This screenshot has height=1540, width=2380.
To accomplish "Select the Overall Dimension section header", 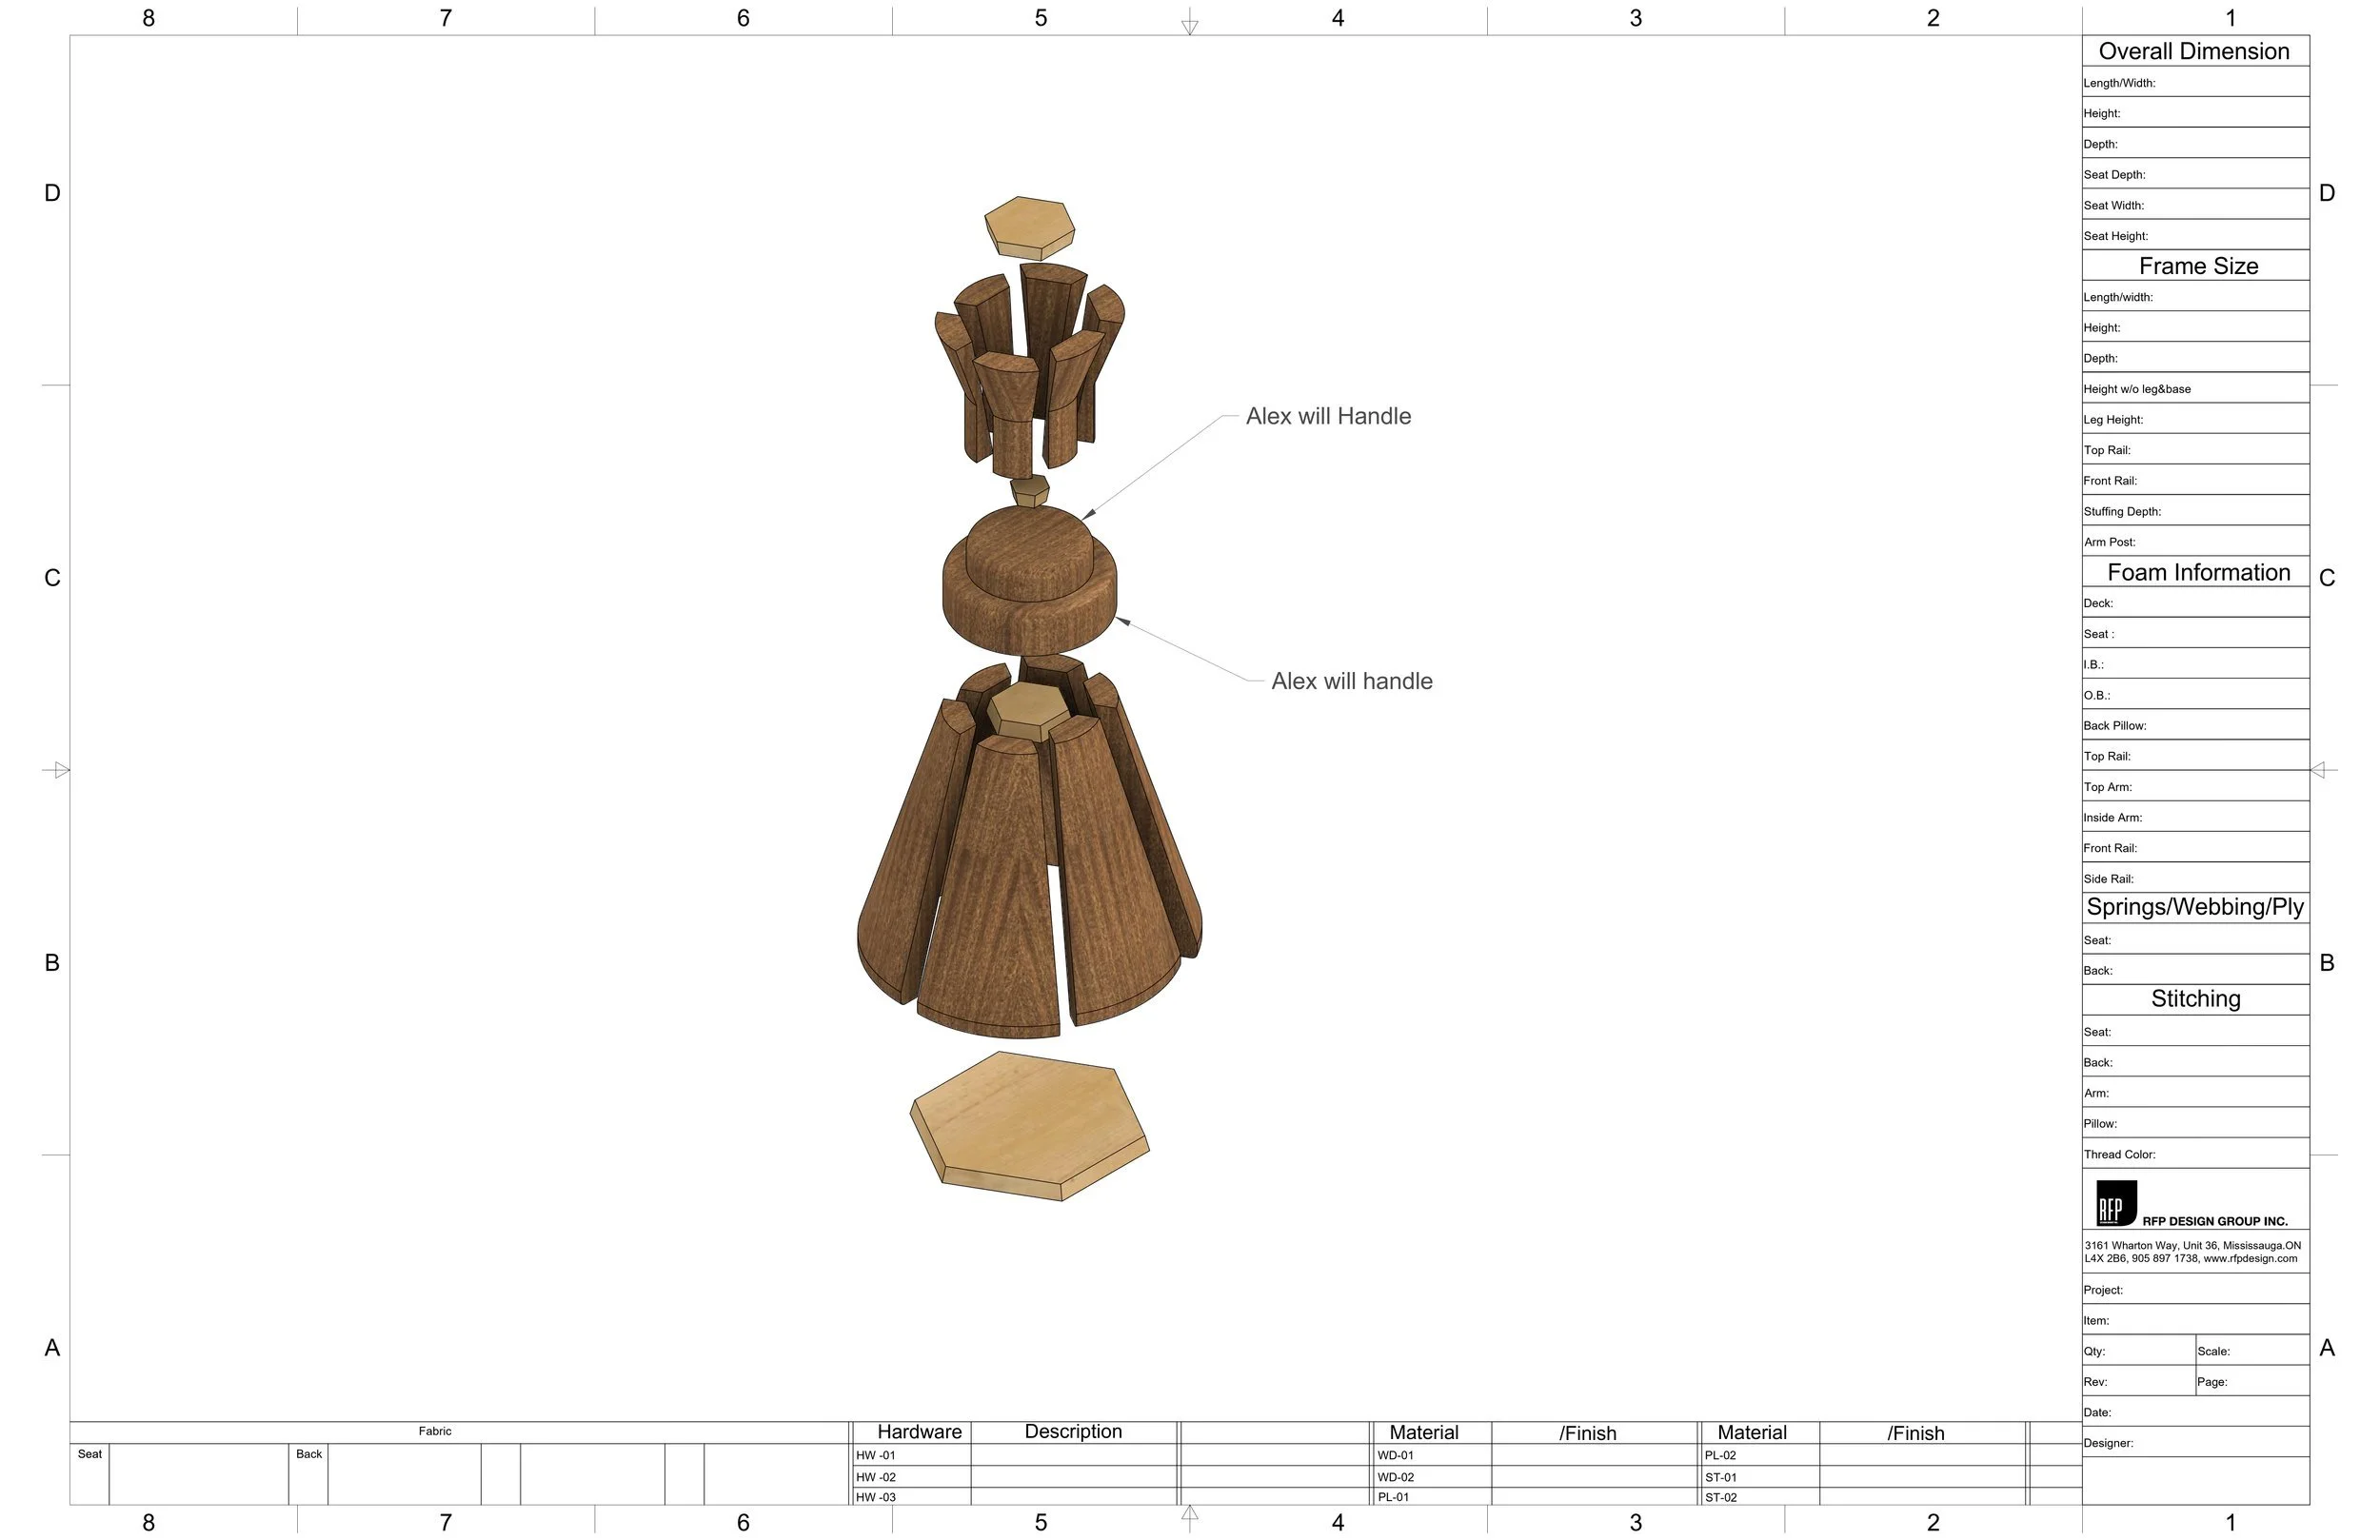I will [x=2194, y=51].
